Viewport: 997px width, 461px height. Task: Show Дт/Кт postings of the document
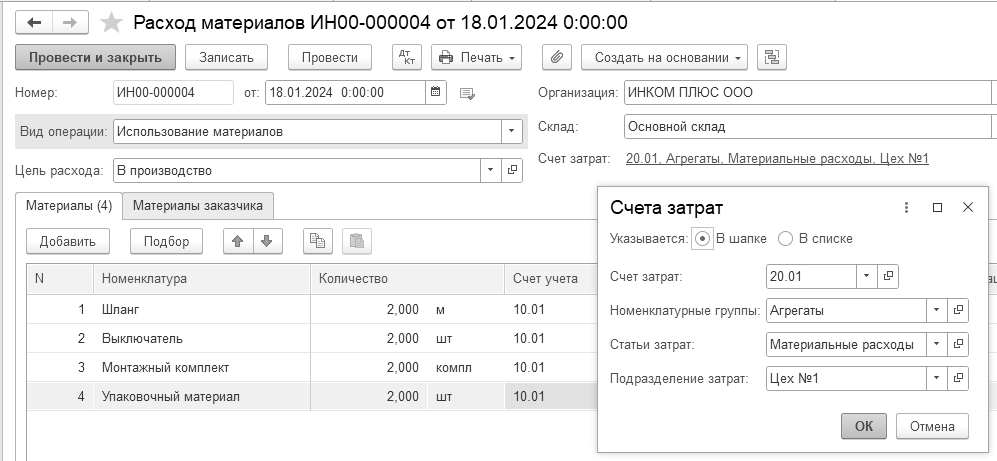pyautogui.click(x=406, y=57)
